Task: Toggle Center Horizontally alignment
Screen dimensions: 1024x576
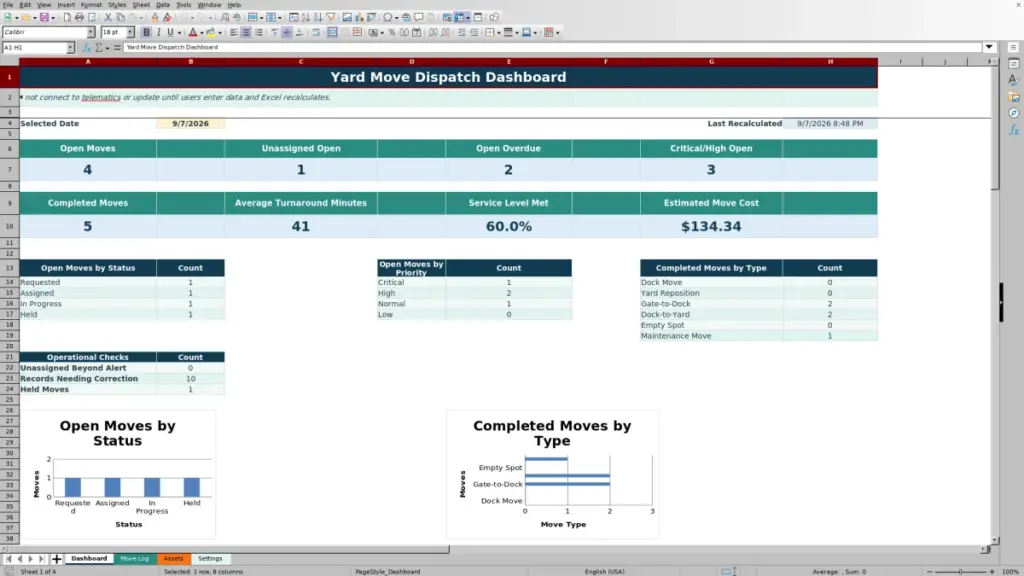Action: pyautogui.click(x=246, y=32)
